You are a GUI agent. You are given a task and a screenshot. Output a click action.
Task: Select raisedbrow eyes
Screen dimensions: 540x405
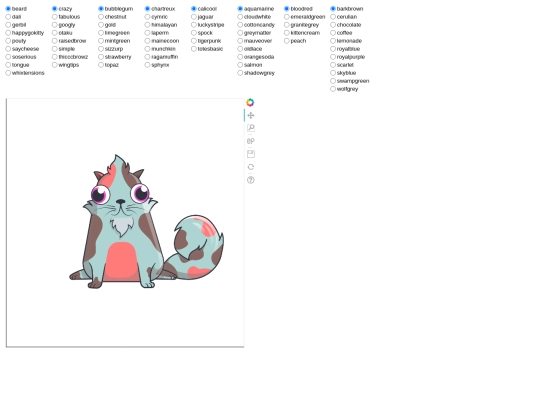55,41
